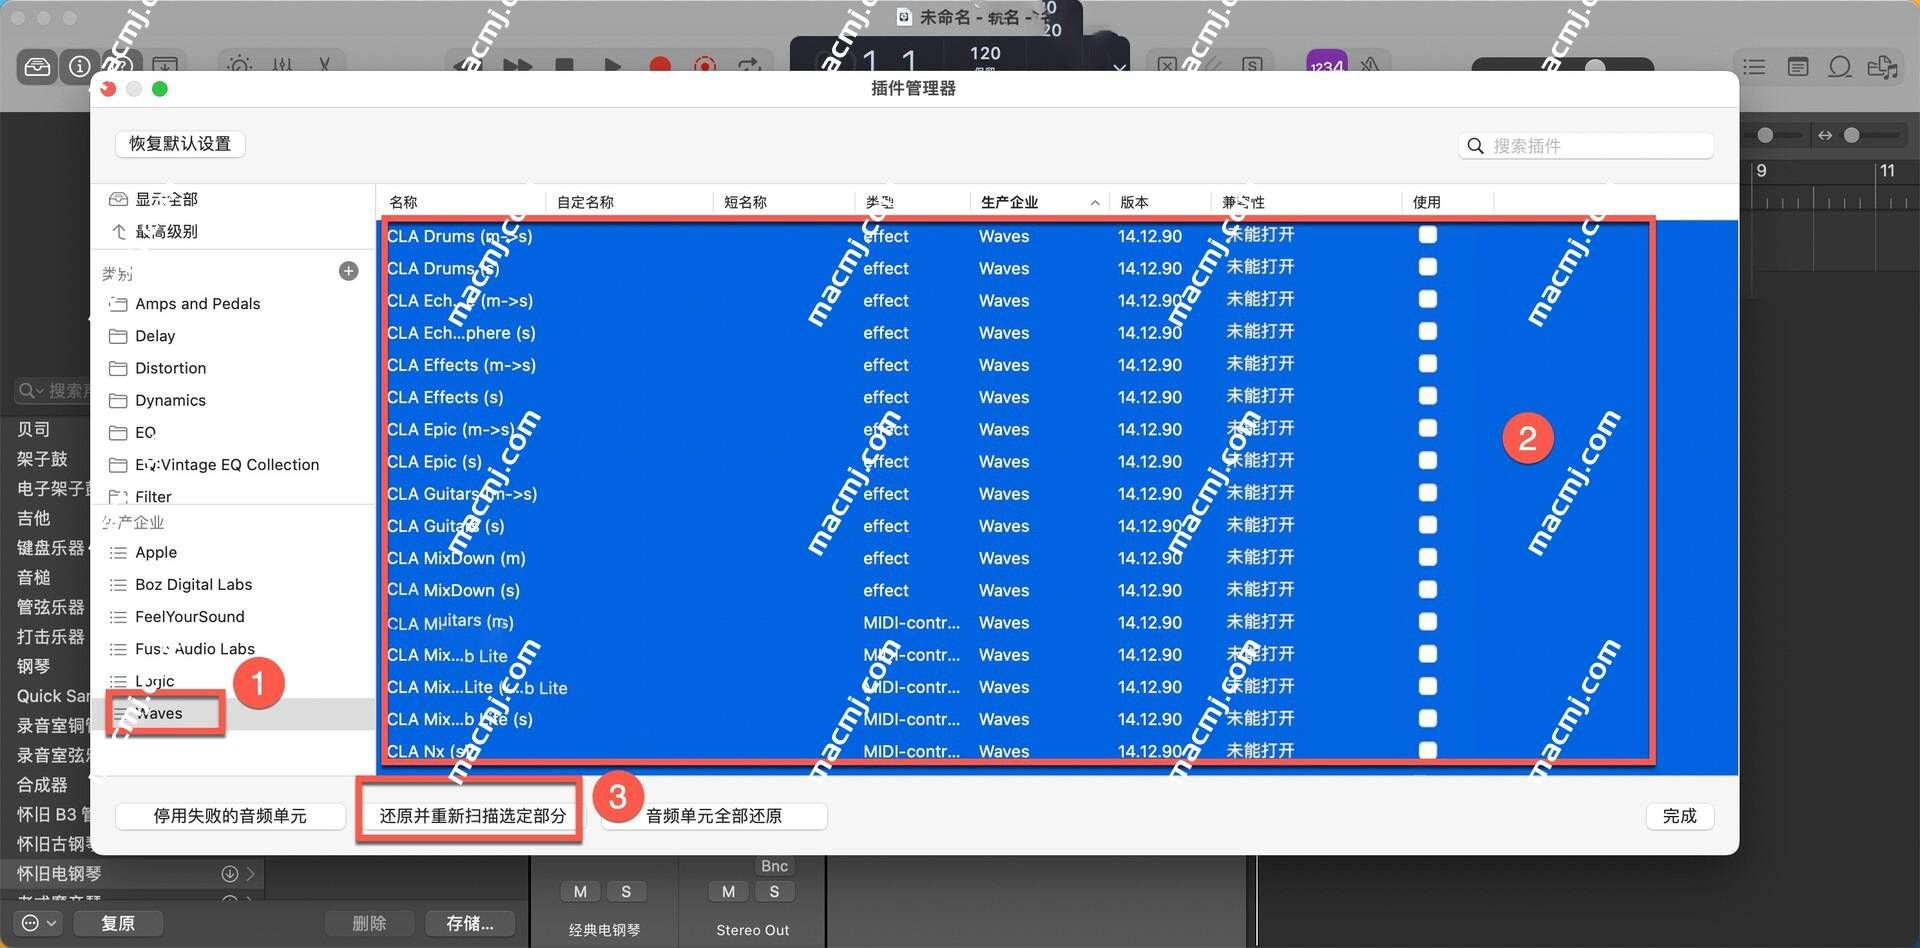Toggle the Inspector info icon

(79, 67)
